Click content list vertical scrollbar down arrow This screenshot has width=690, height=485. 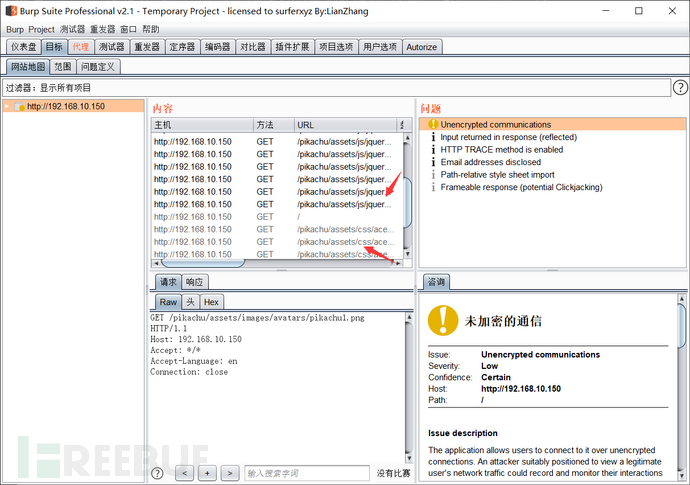pos(407,254)
